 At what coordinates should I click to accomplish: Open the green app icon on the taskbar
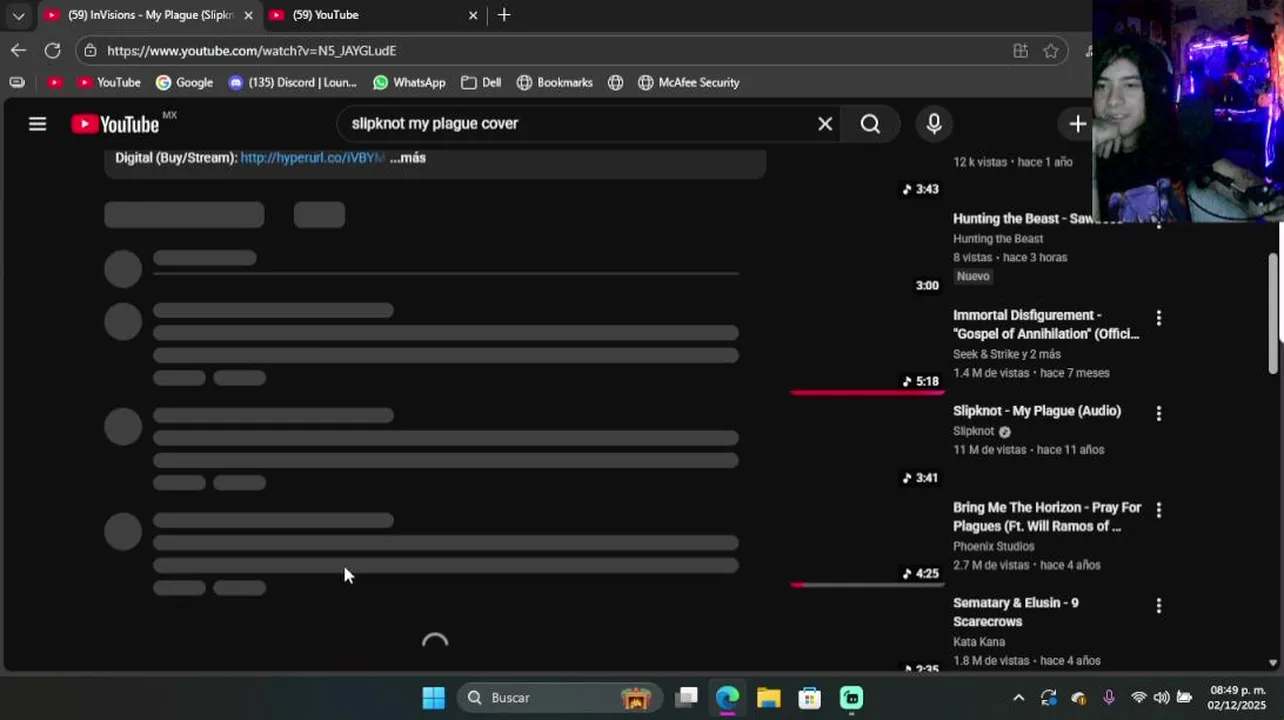point(851,698)
